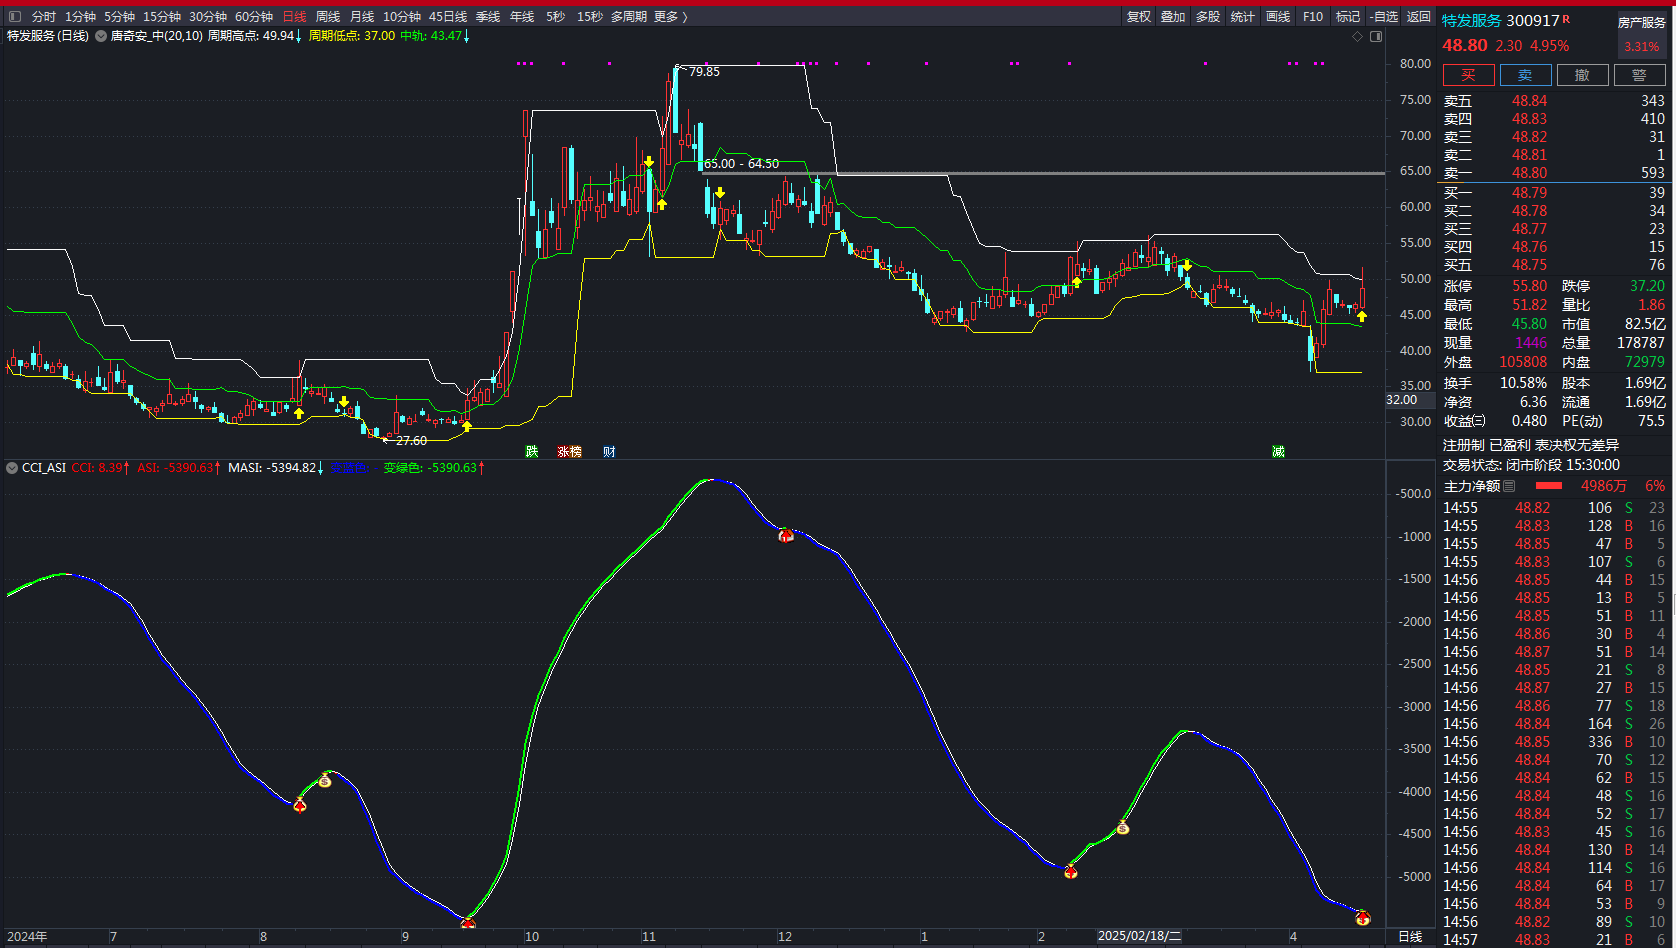Switch to 季线 quarterly chart
Screen dimensions: 1676x948
click(x=488, y=16)
